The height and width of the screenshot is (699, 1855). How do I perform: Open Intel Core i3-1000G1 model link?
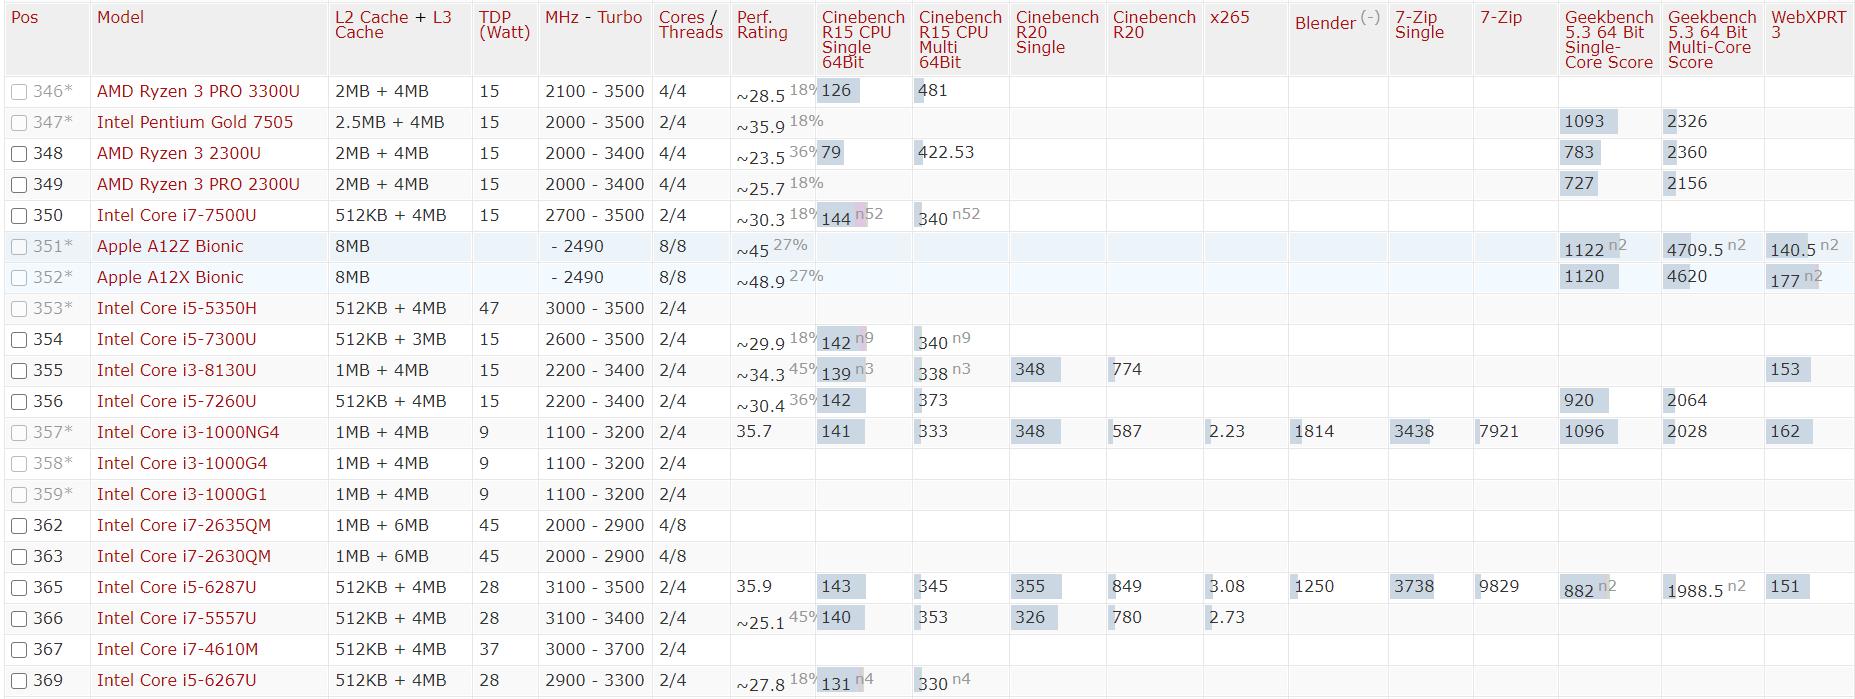point(182,495)
